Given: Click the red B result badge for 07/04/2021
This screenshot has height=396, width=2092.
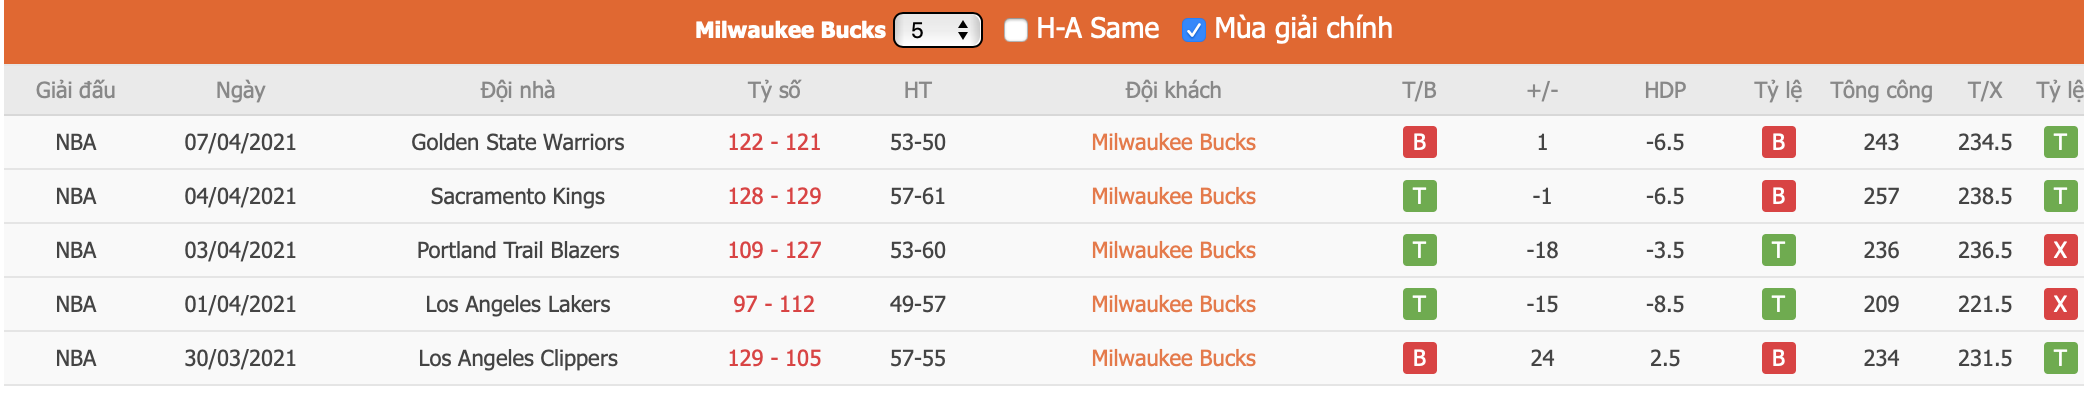Looking at the screenshot, I should click(1419, 142).
